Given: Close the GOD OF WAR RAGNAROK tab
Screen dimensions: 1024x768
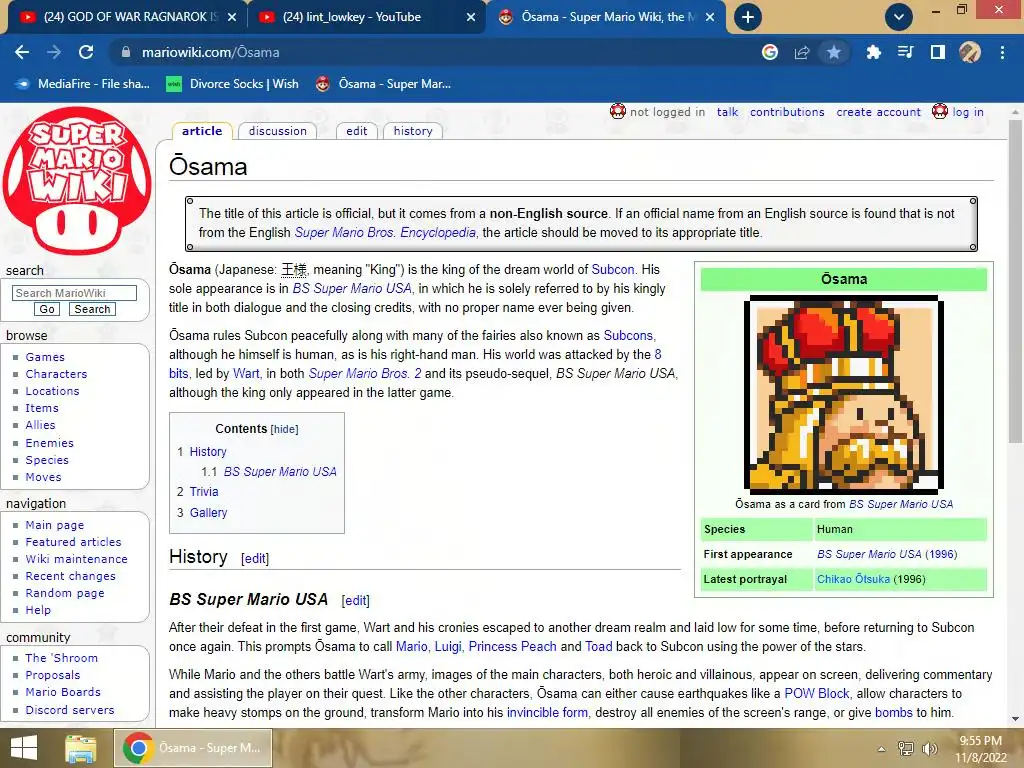Looking at the screenshot, I should tap(232, 17).
